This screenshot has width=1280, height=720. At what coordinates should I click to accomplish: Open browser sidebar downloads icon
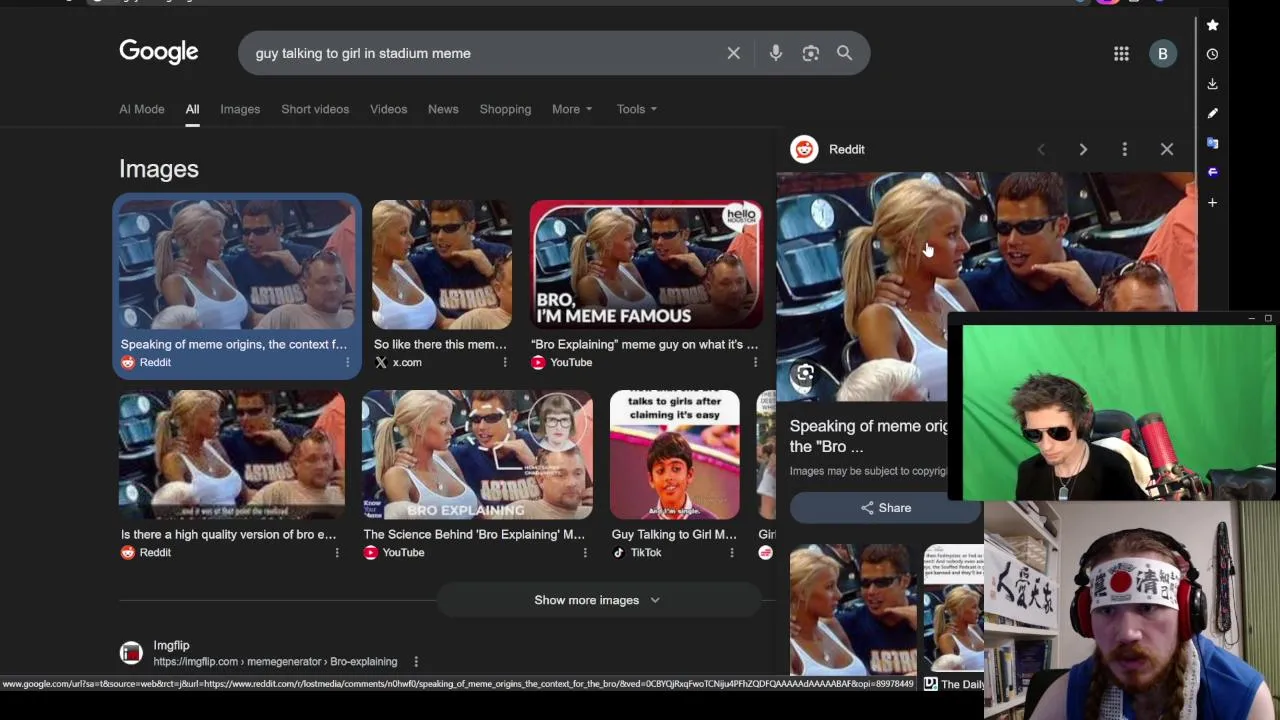(1212, 84)
